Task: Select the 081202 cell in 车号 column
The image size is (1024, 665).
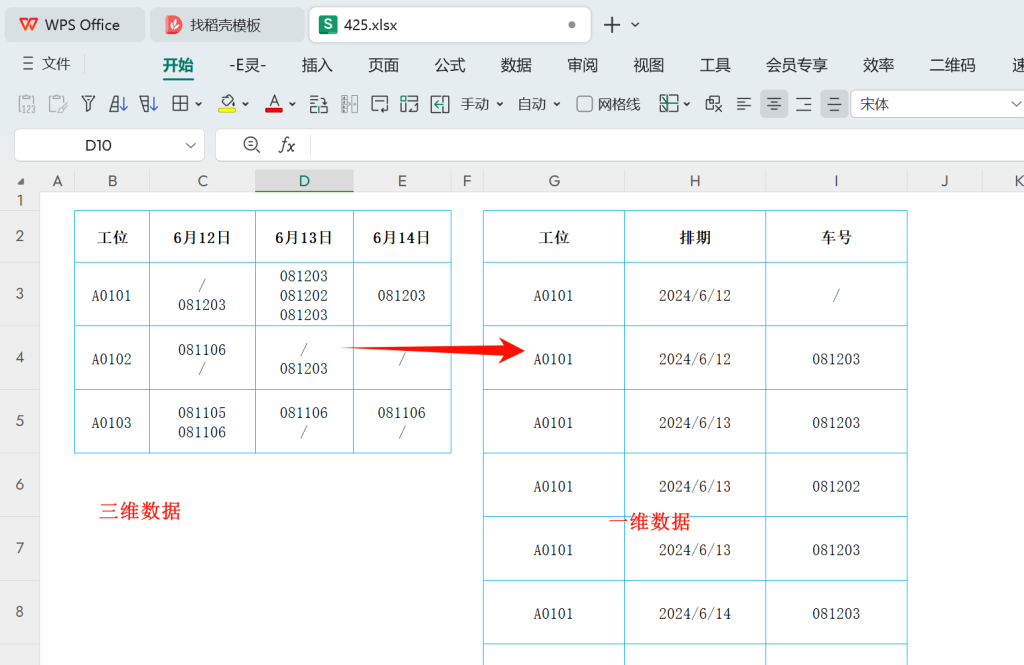Action: click(836, 485)
